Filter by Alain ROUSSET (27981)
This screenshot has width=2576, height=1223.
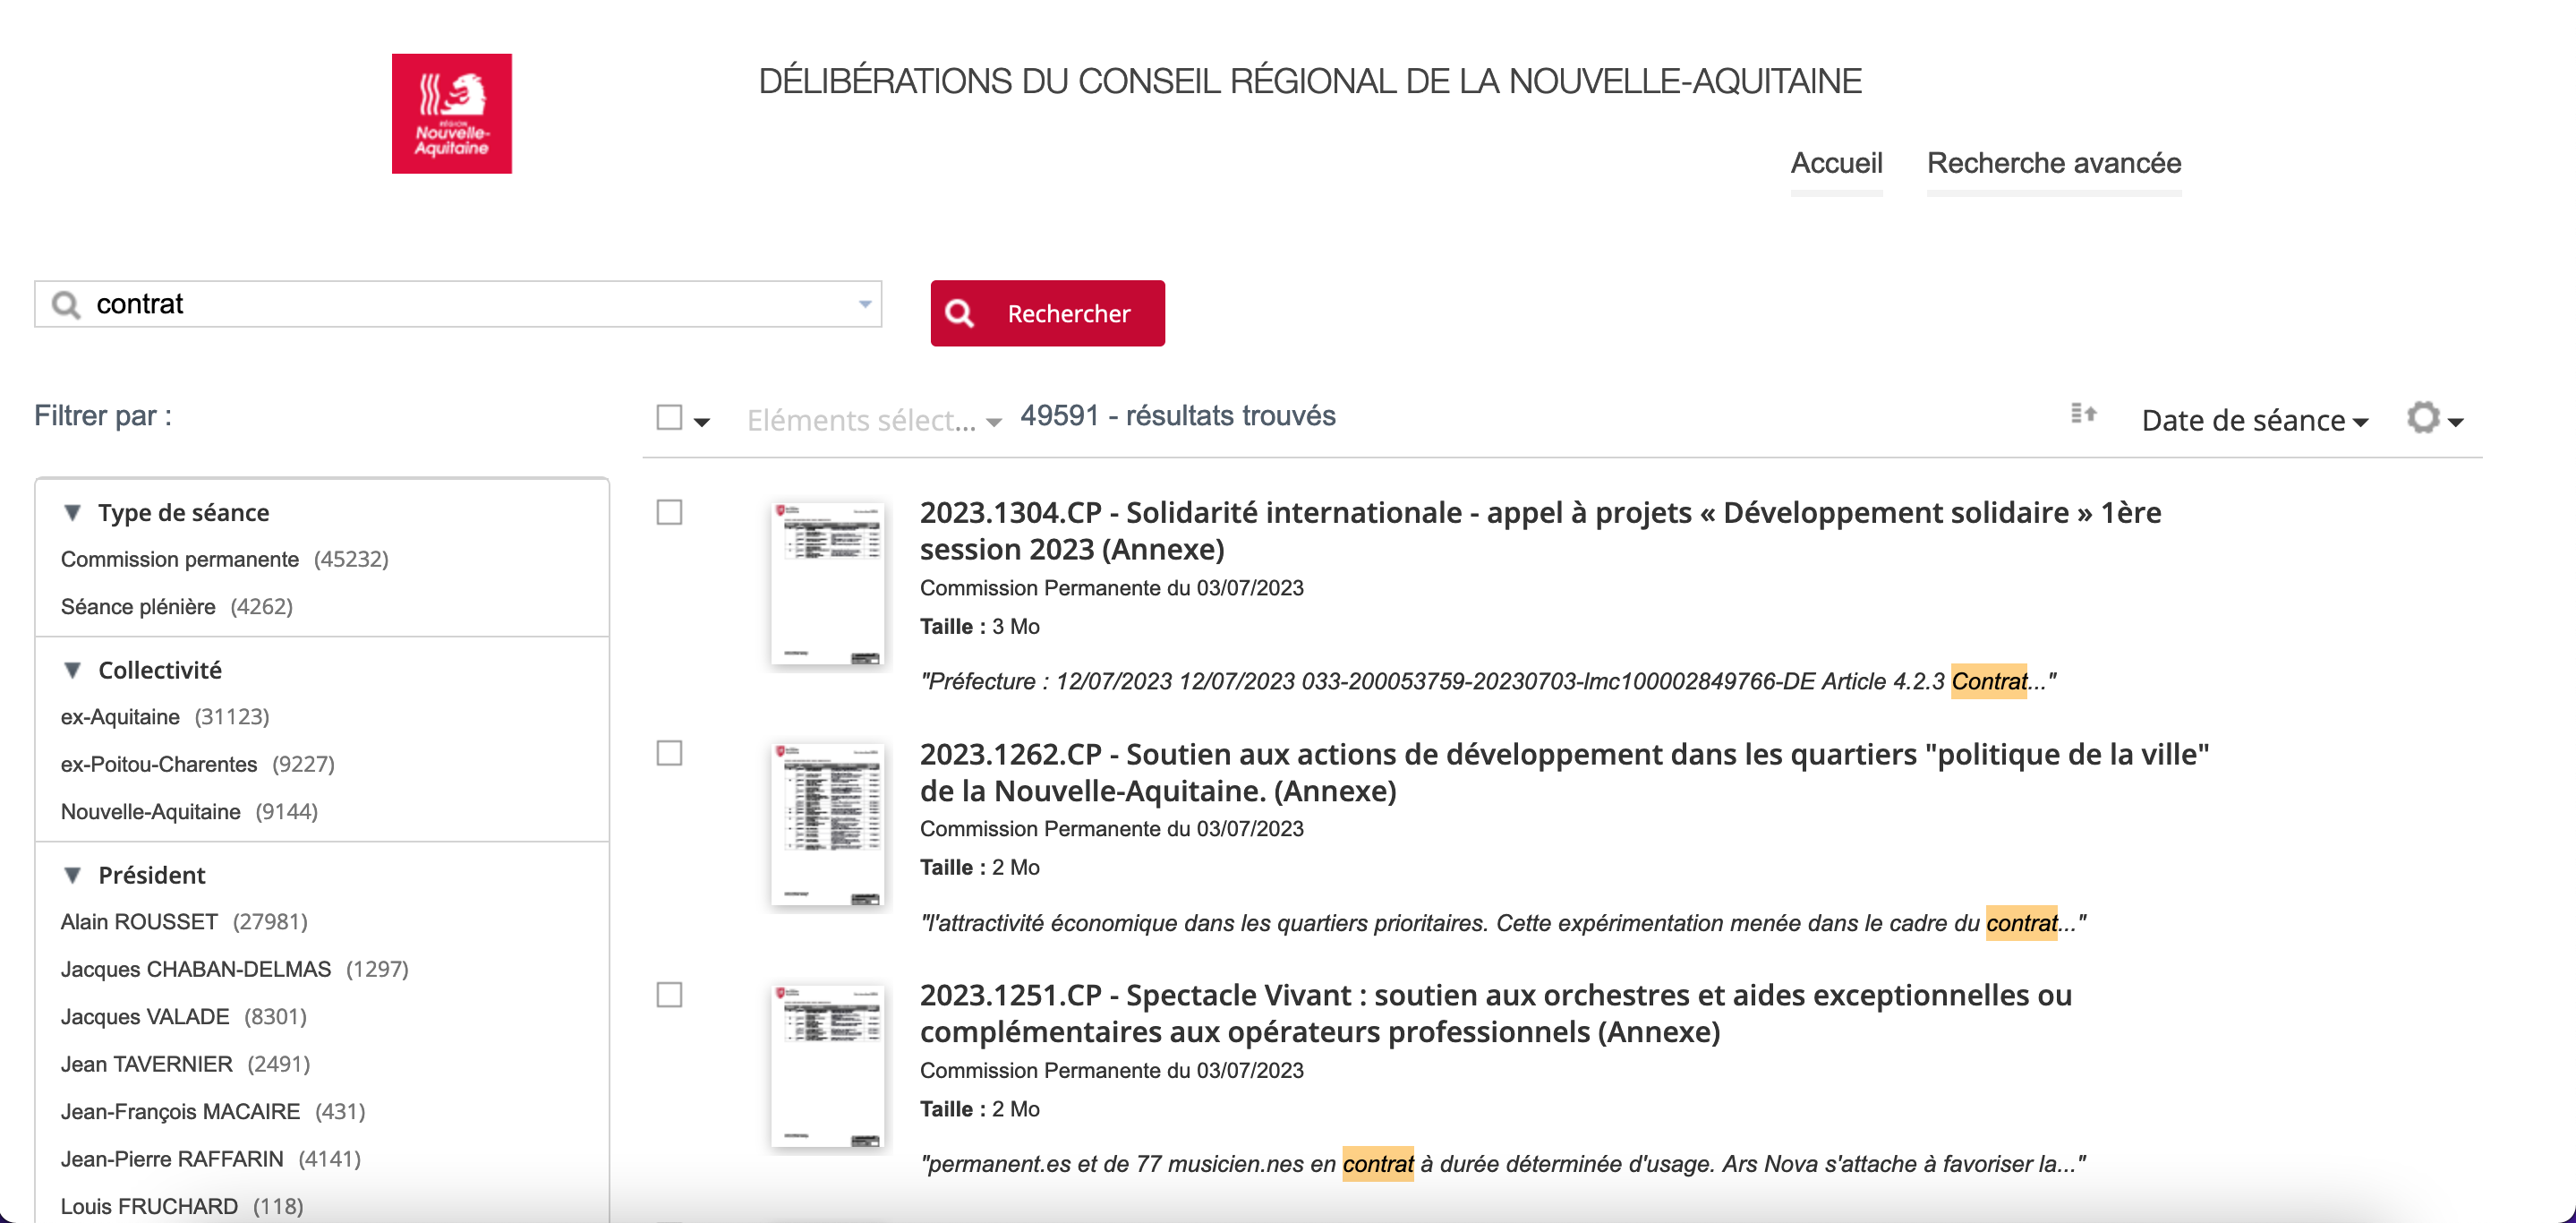pos(184,922)
